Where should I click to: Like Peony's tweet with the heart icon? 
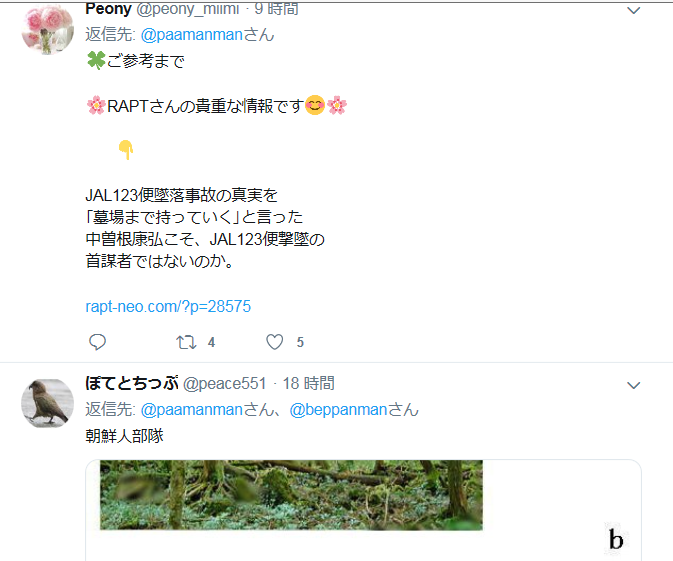275,342
